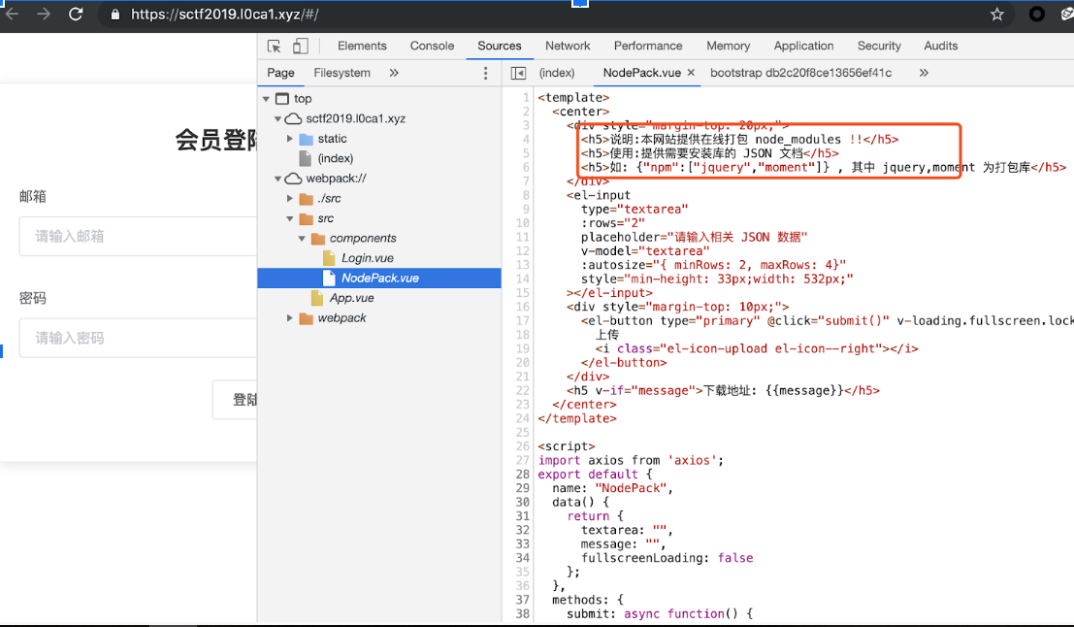This screenshot has width=1074, height=627.
Task: Switch to the (index) editor tab
Action: tap(556, 73)
